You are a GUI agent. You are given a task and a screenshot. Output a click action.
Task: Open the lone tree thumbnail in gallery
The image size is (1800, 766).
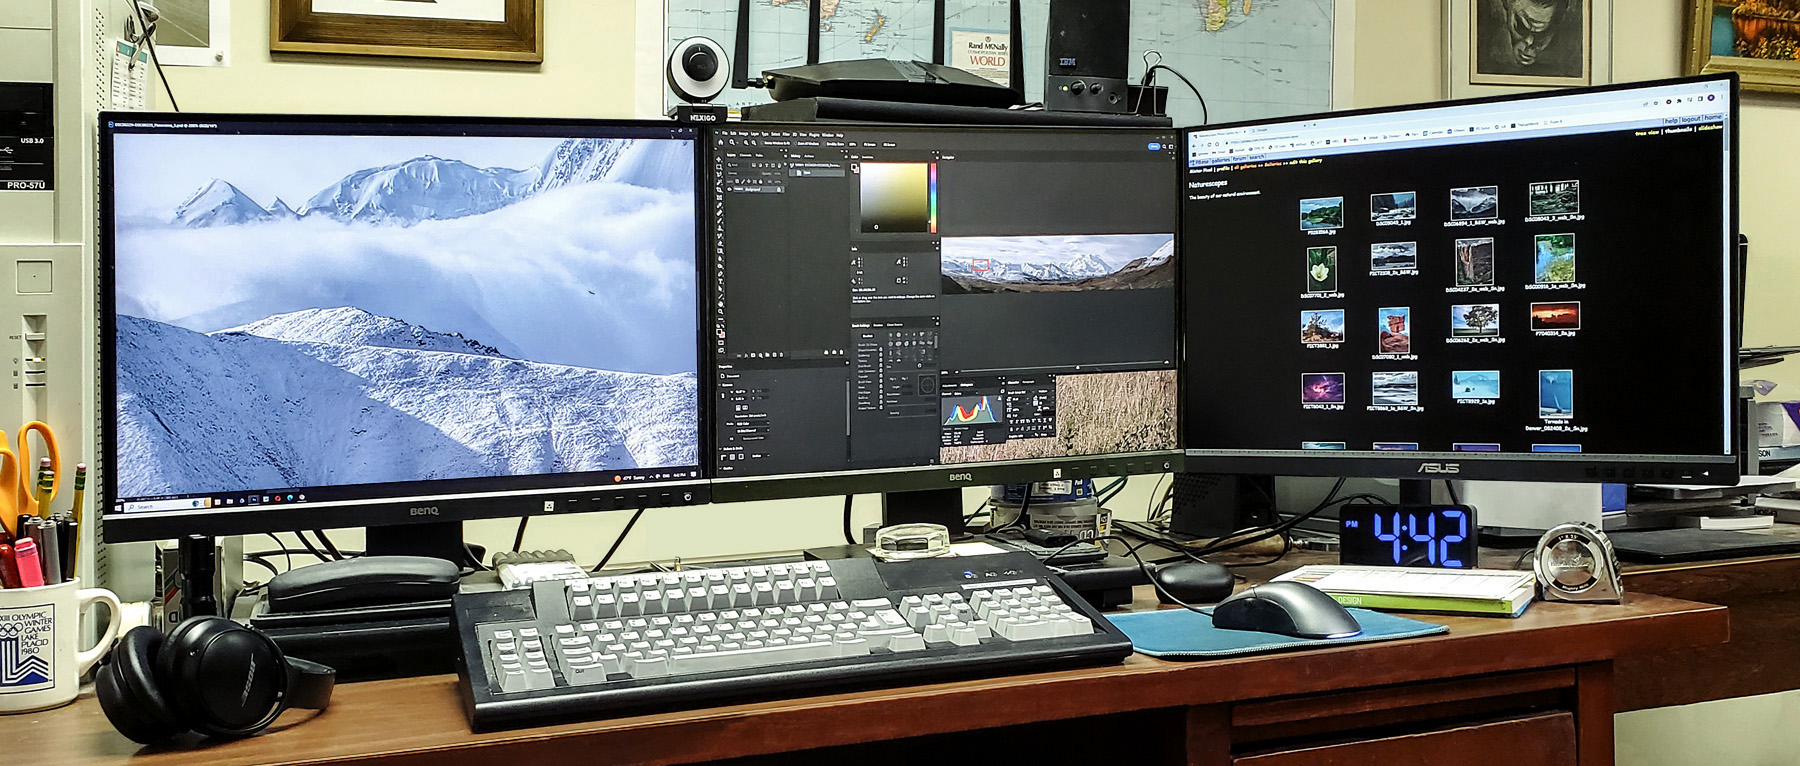pyautogui.click(x=1474, y=322)
